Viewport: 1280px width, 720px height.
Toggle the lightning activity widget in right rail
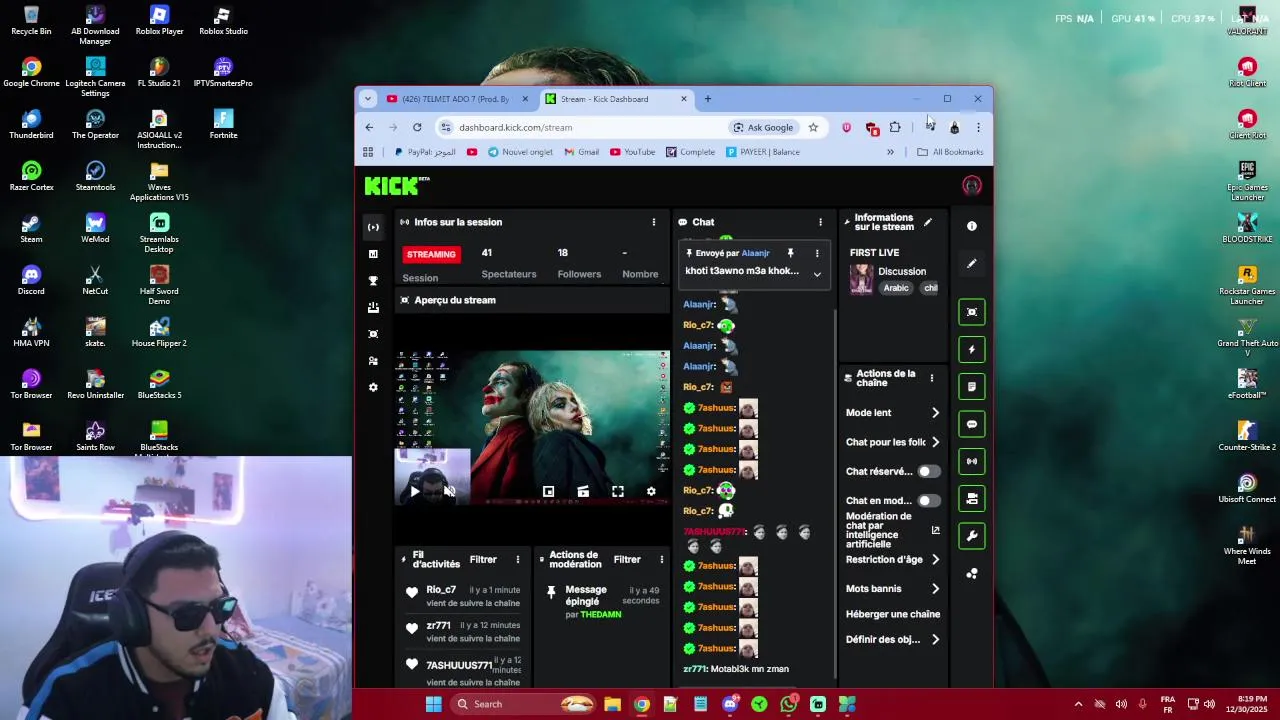pos(971,349)
